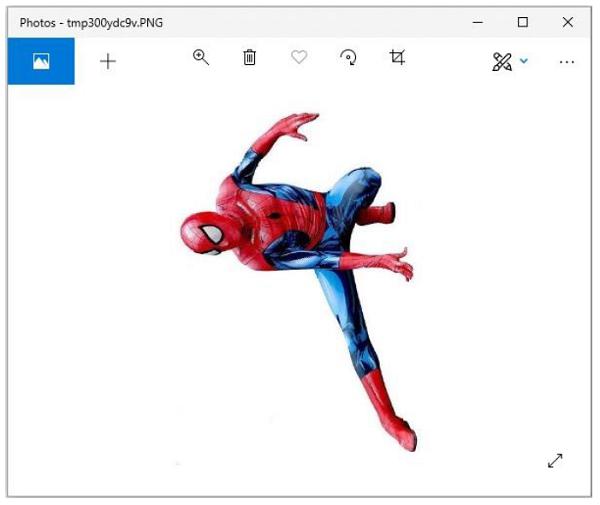Close the Photos window
Image resolution: width=600 pixels, height=505 pixels.
568,21
